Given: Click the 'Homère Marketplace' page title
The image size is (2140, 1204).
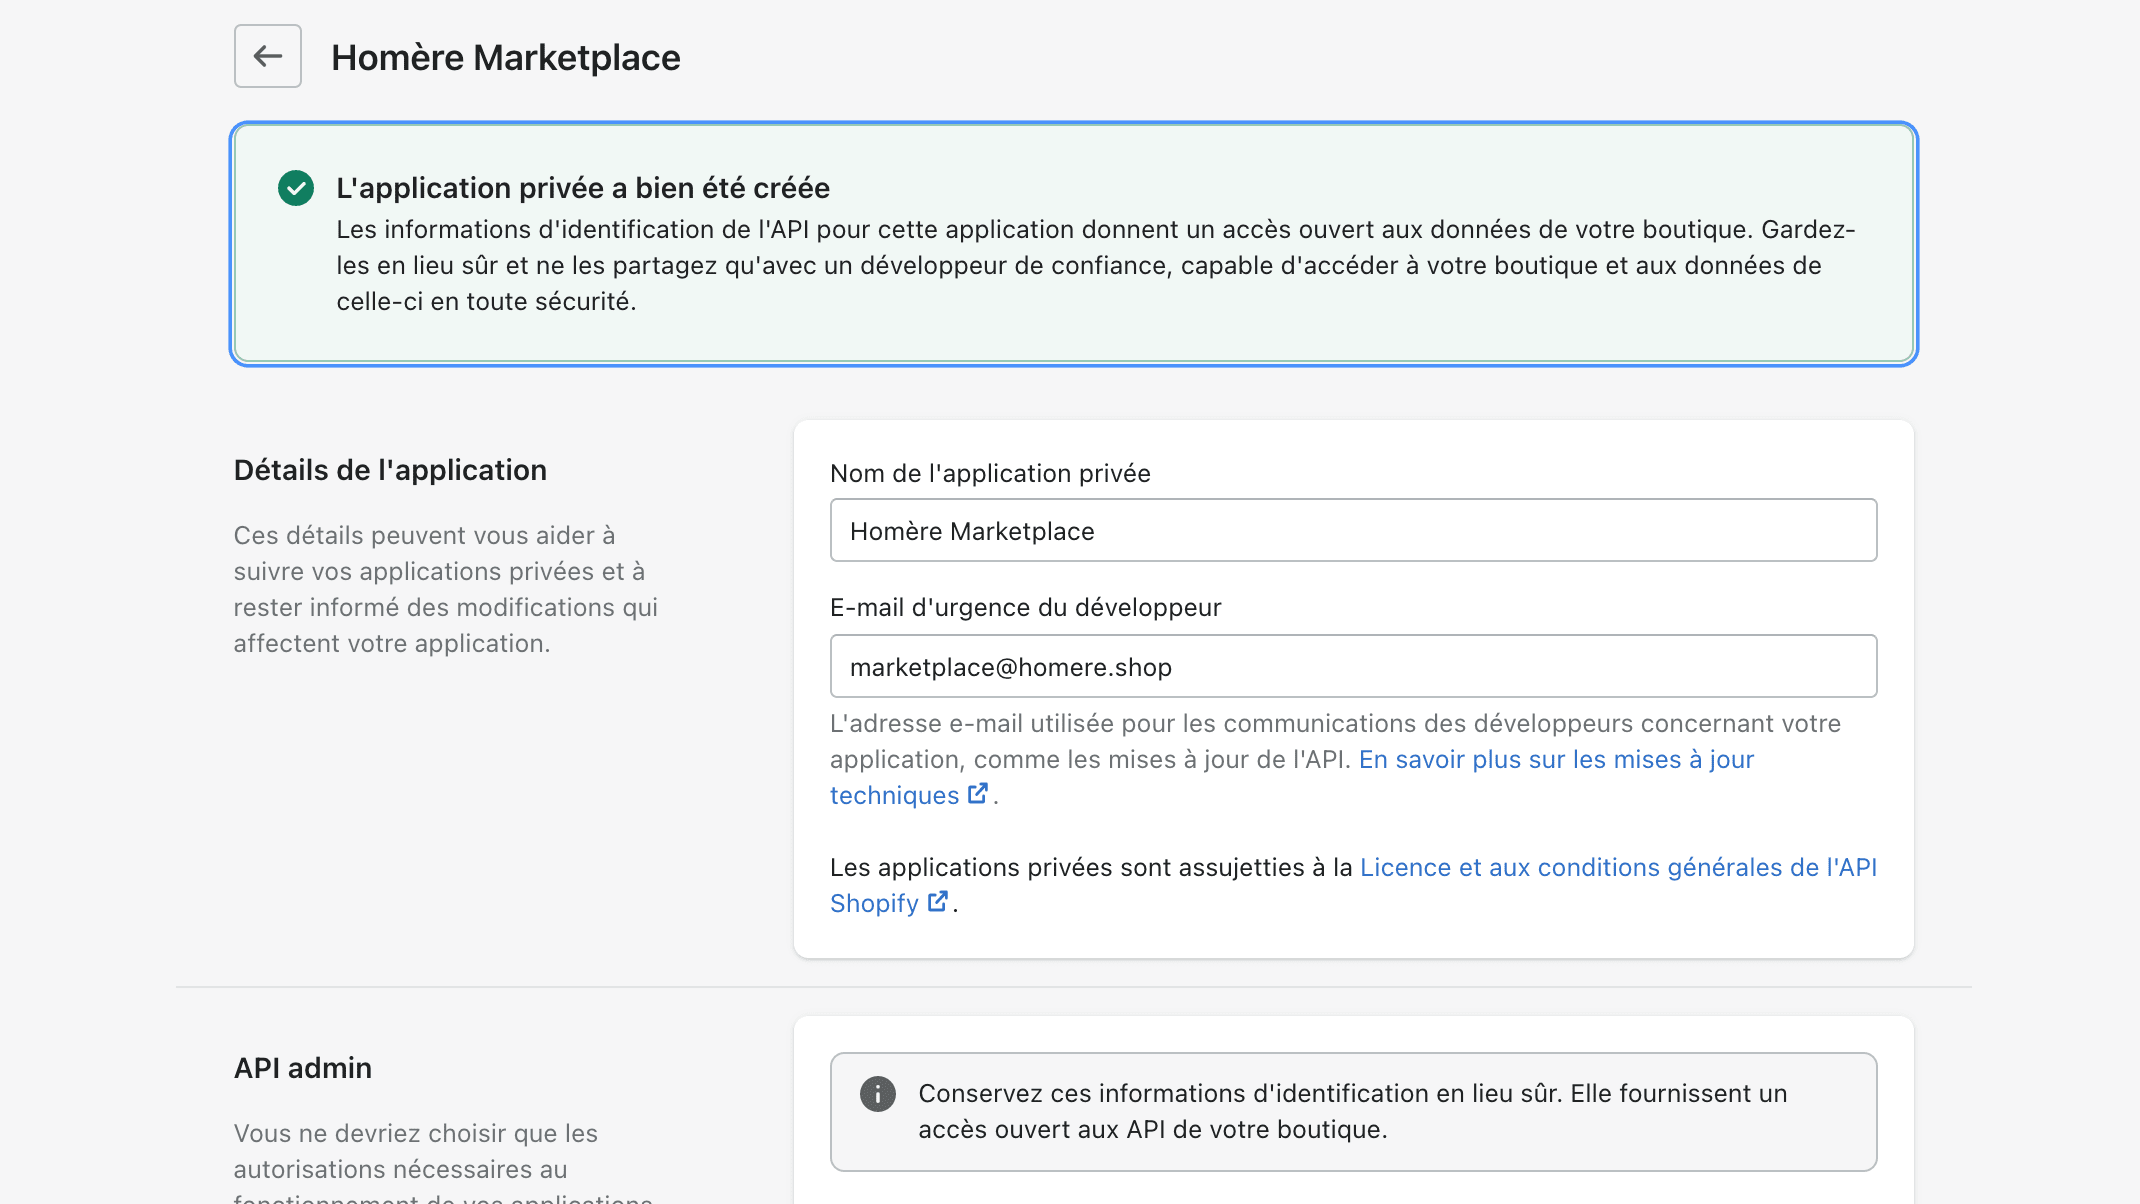Looking at the screenshot, I should (x=506, y=58).
